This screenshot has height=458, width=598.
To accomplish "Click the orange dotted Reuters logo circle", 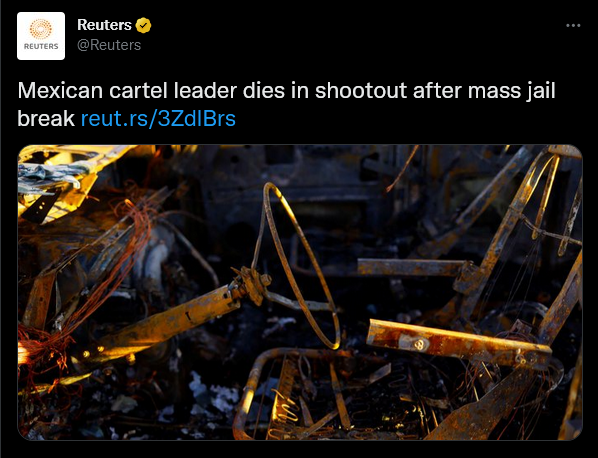I will pyautogui.click(x=41, y=29).
